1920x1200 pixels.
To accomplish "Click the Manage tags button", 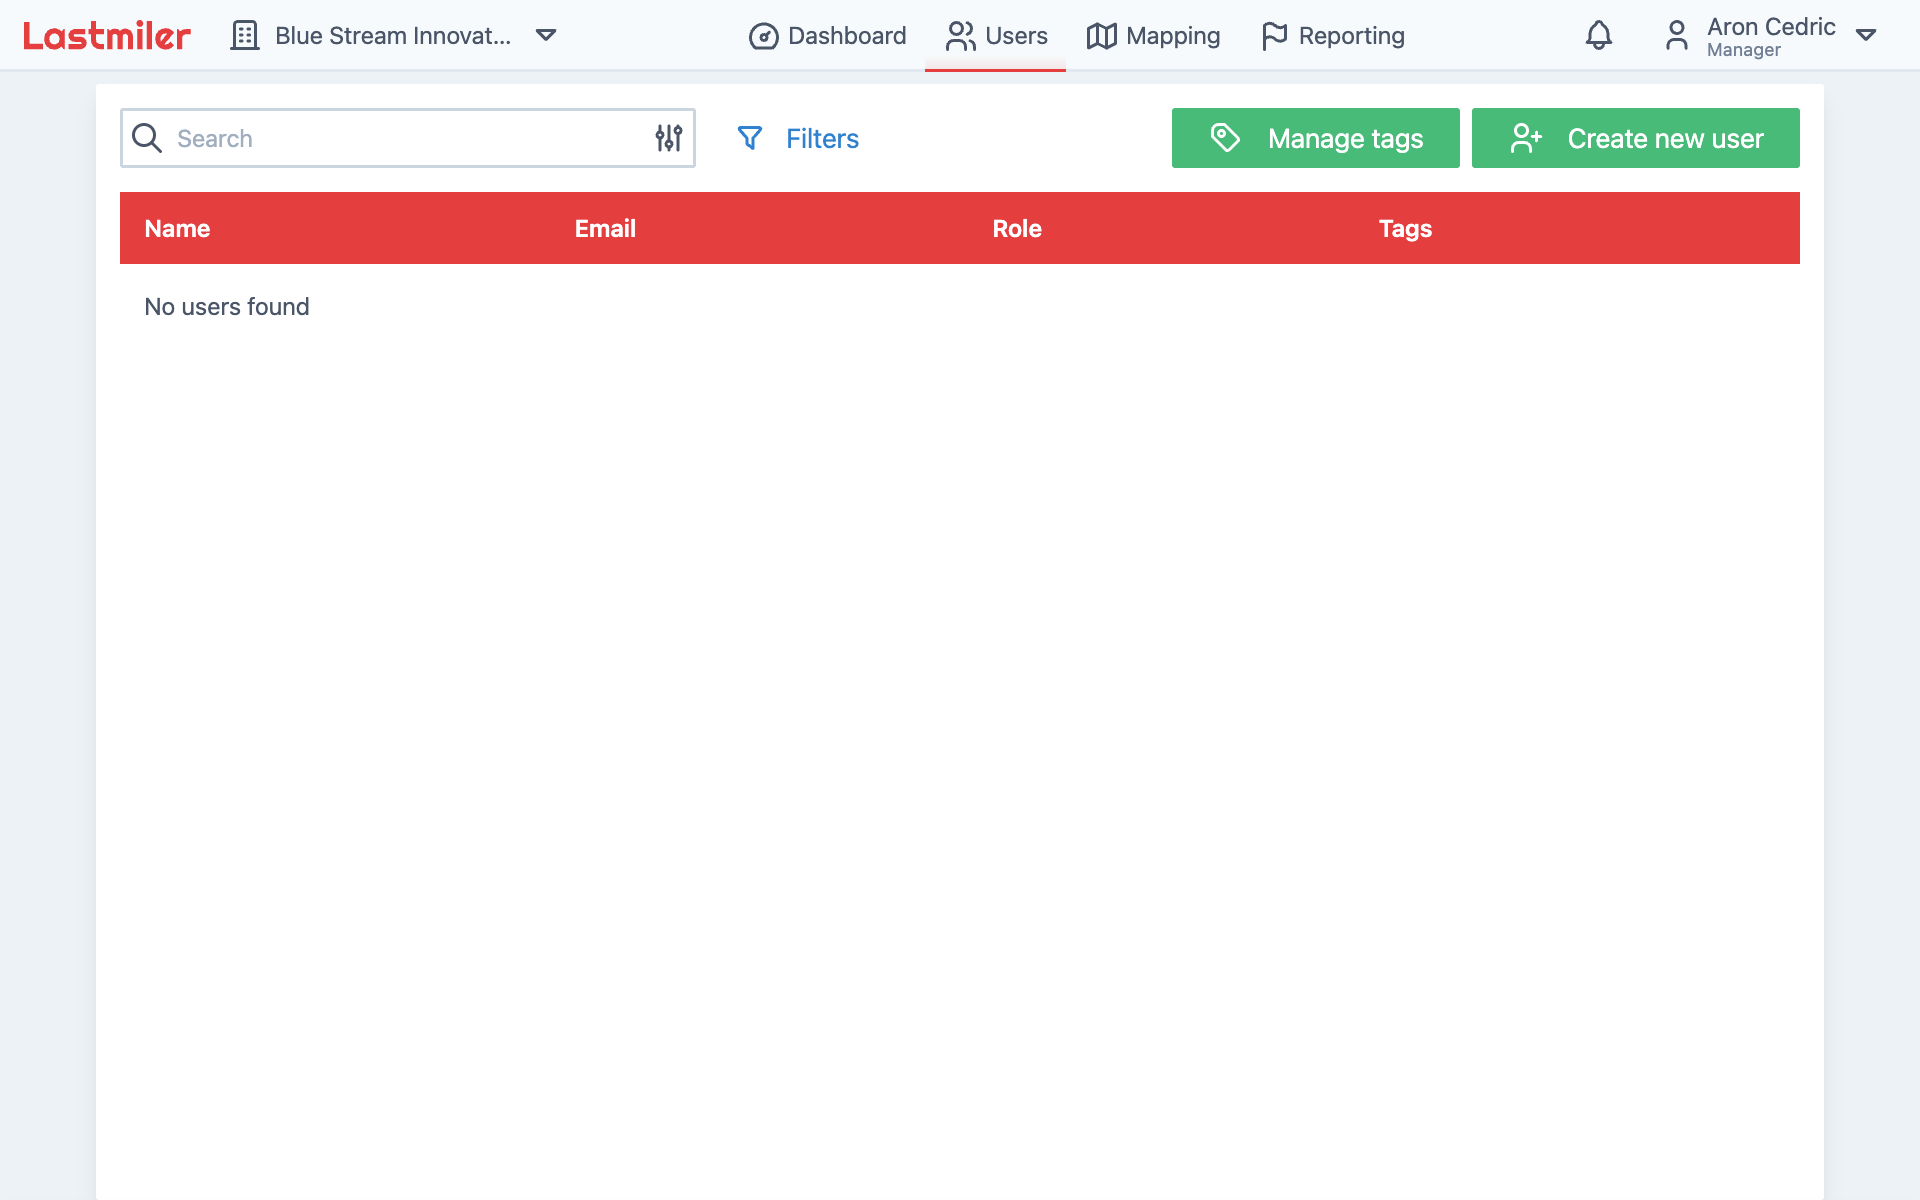I will (x=1316, y=138).
